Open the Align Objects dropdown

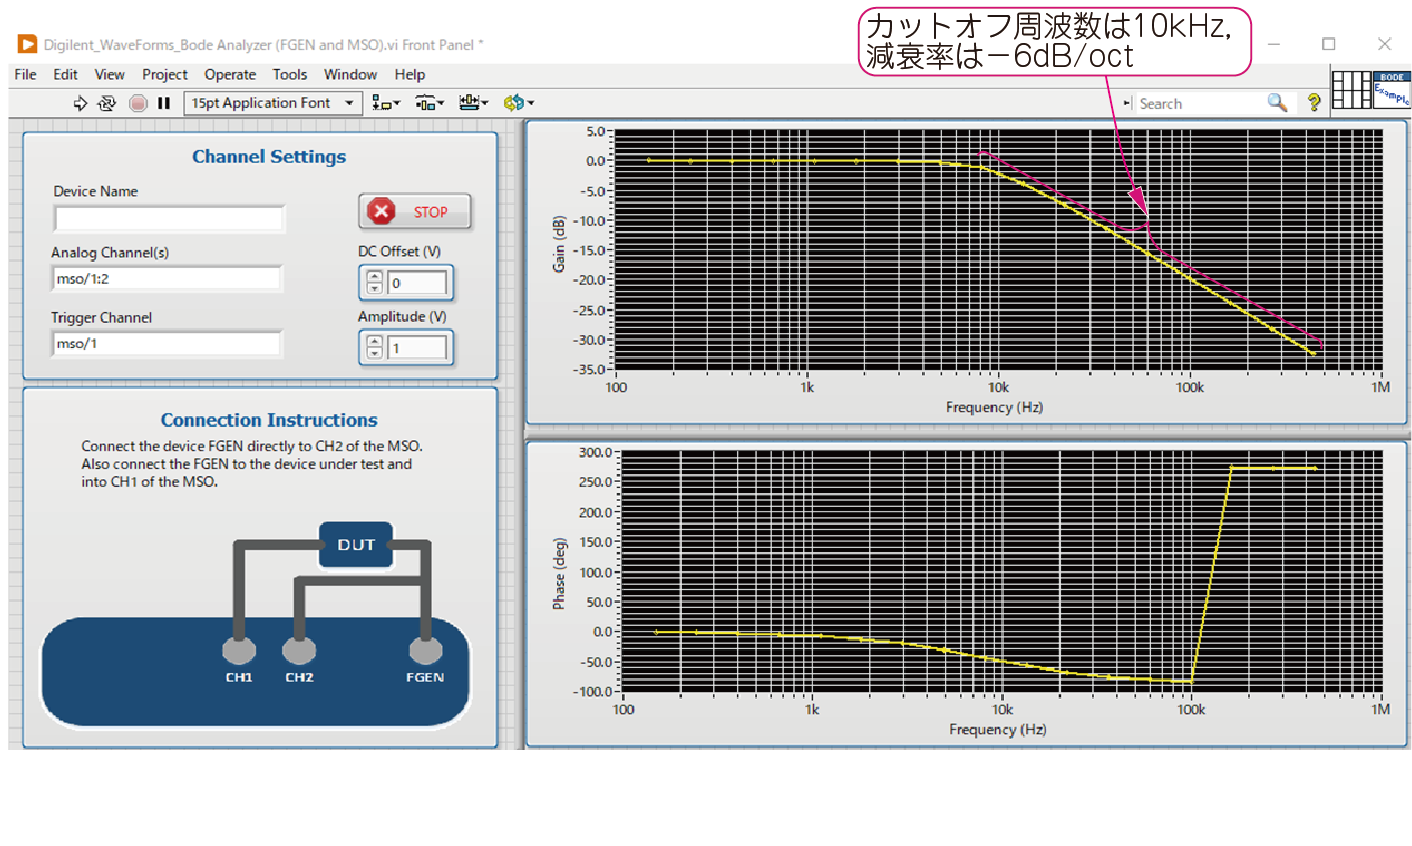[386, 103]
